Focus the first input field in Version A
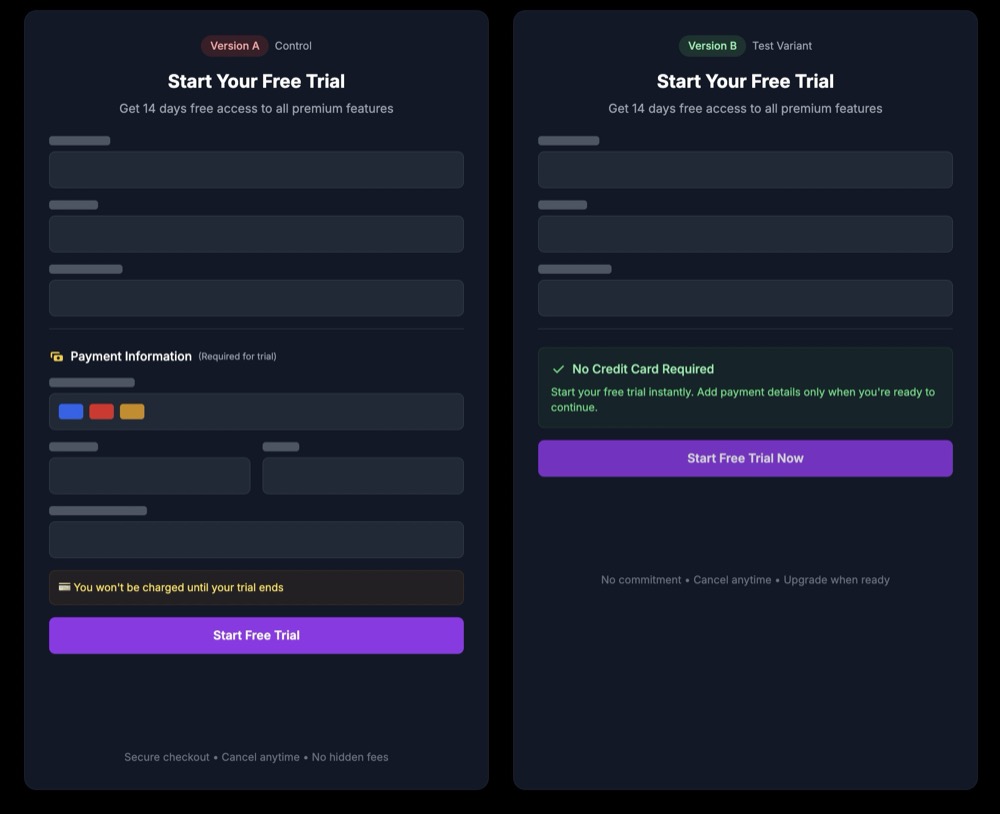Viewport: 1000px width, 814px height. pos(256,170)
